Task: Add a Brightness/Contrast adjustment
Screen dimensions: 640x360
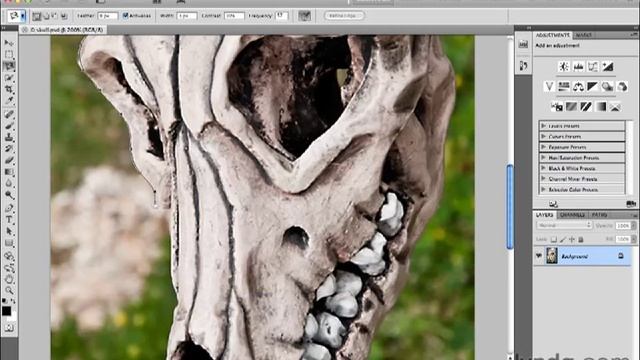Action: click(x=564, y=67)
